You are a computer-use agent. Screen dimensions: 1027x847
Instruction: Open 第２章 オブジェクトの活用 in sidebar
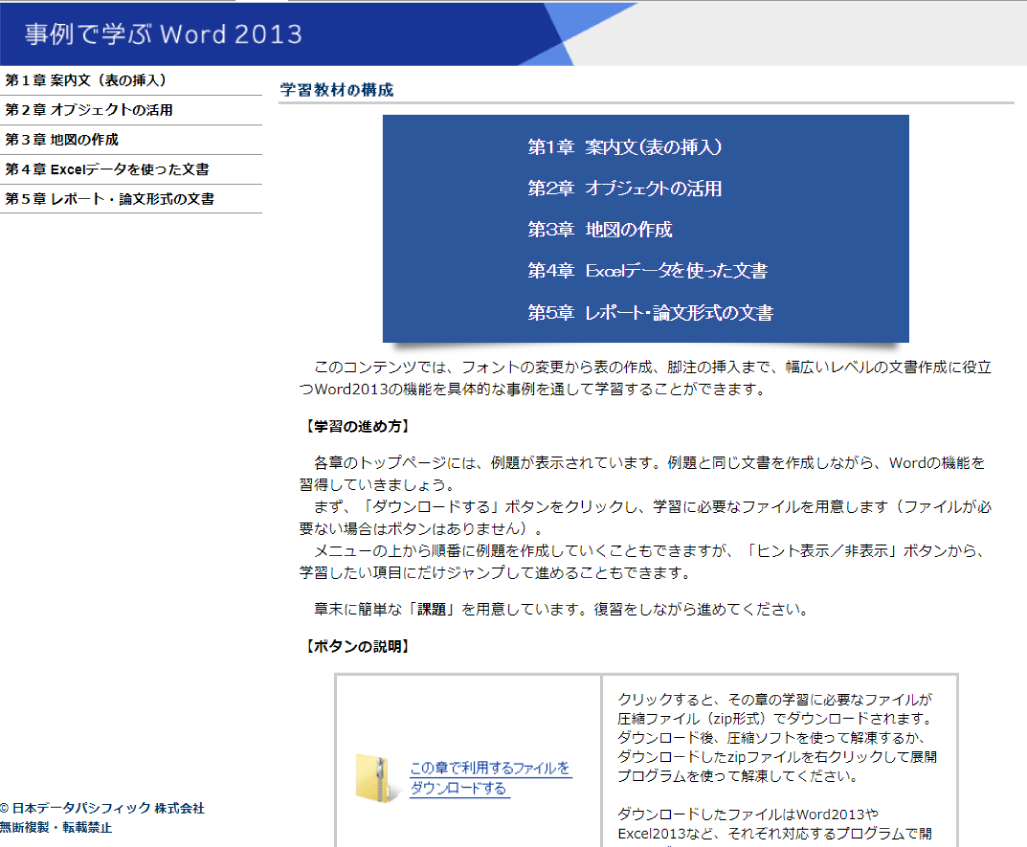pos(89,110)
